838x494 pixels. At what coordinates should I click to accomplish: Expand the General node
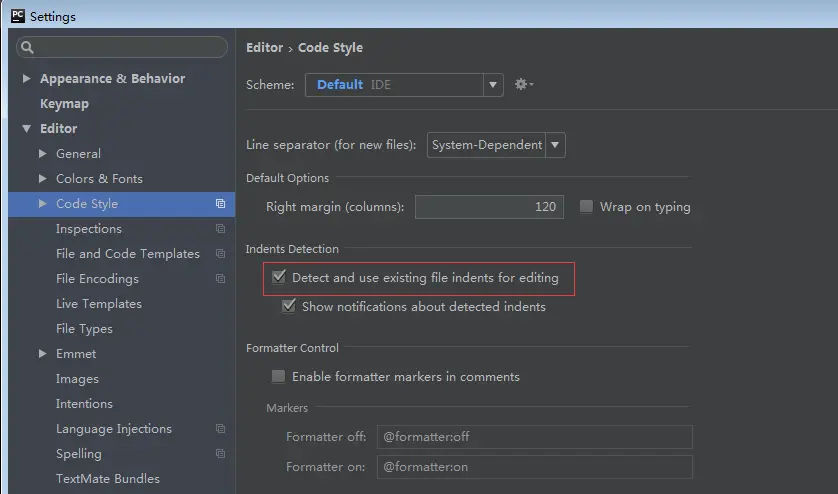(x=42, y=153)
